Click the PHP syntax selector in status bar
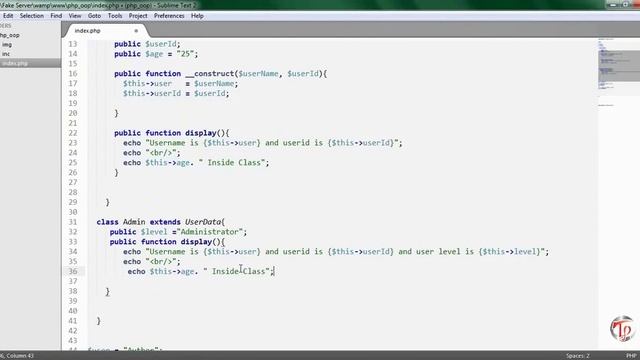Viewport: 640px width, 360px height. tap(631, 356)
